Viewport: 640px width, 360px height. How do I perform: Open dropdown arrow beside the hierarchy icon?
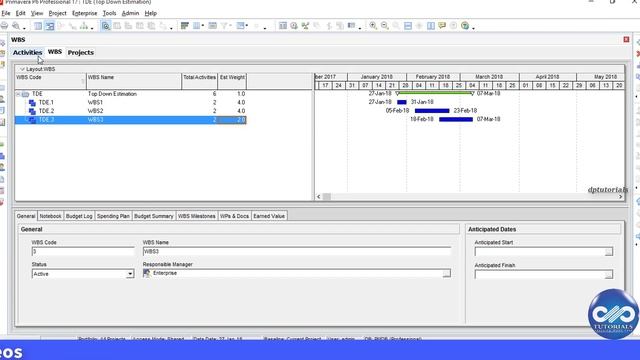click(92, 28)
